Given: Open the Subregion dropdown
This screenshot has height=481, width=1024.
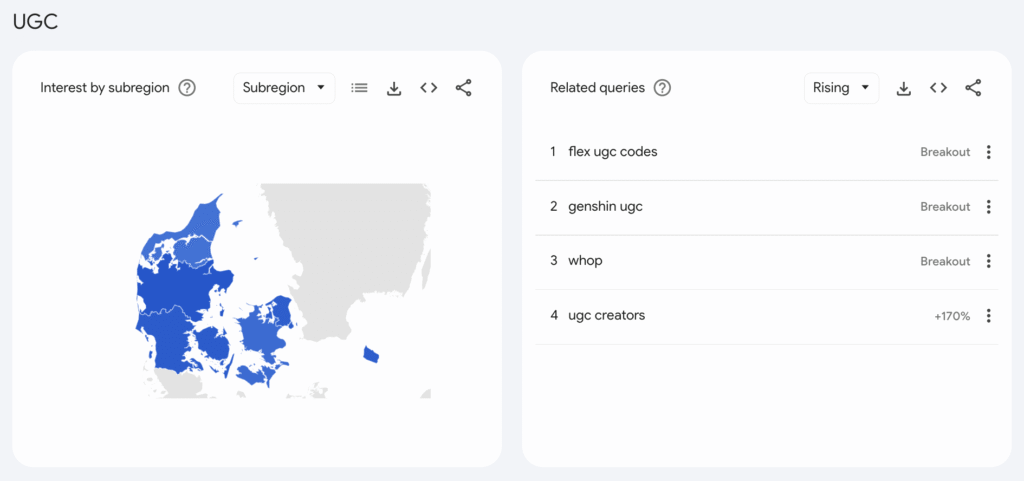Looking at the screenshot, I should click(284, 87).
